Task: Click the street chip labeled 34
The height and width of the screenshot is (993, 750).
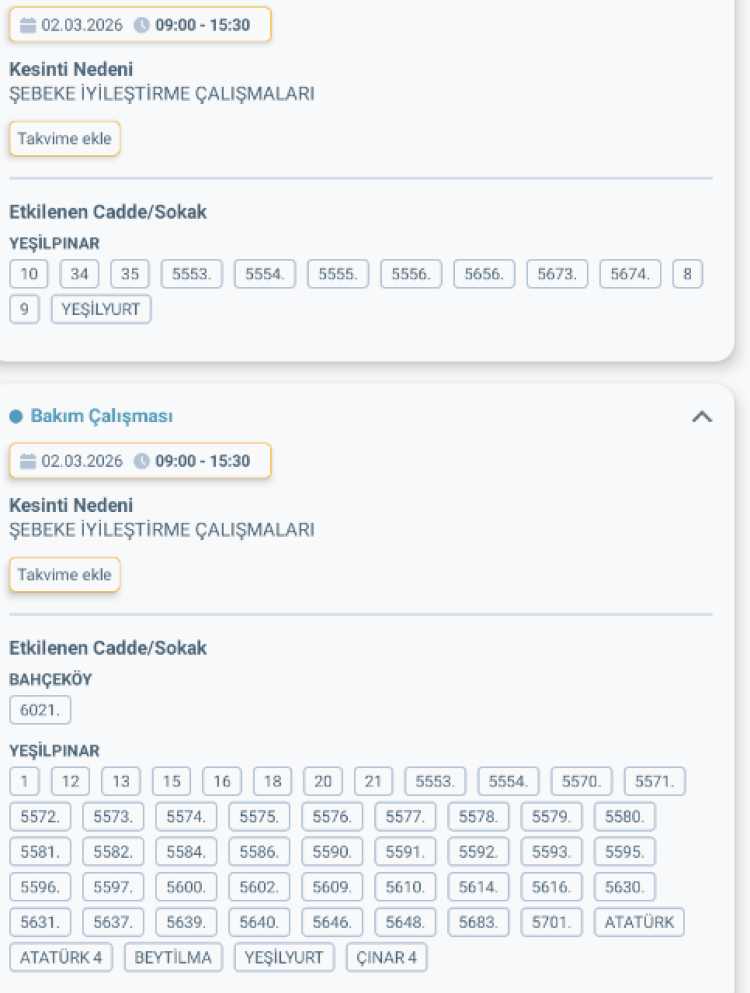Action: click(79, 275)
